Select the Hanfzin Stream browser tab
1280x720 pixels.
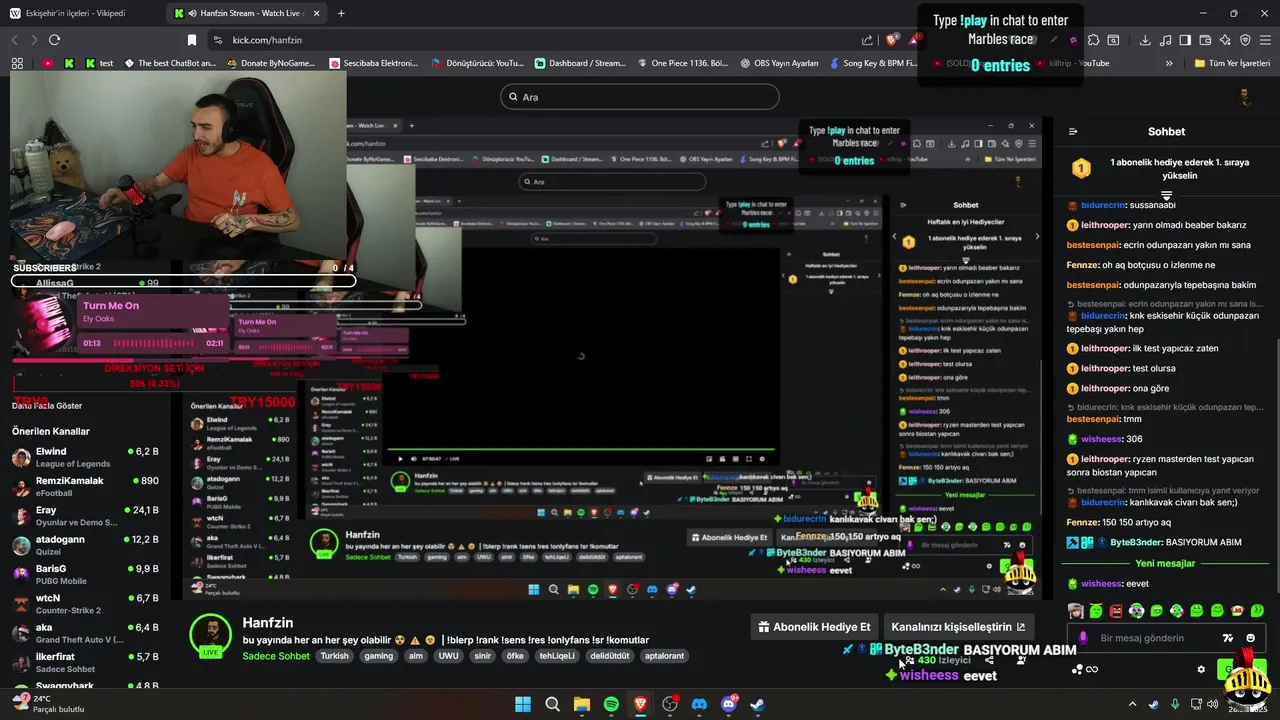[x=245, y=13]
